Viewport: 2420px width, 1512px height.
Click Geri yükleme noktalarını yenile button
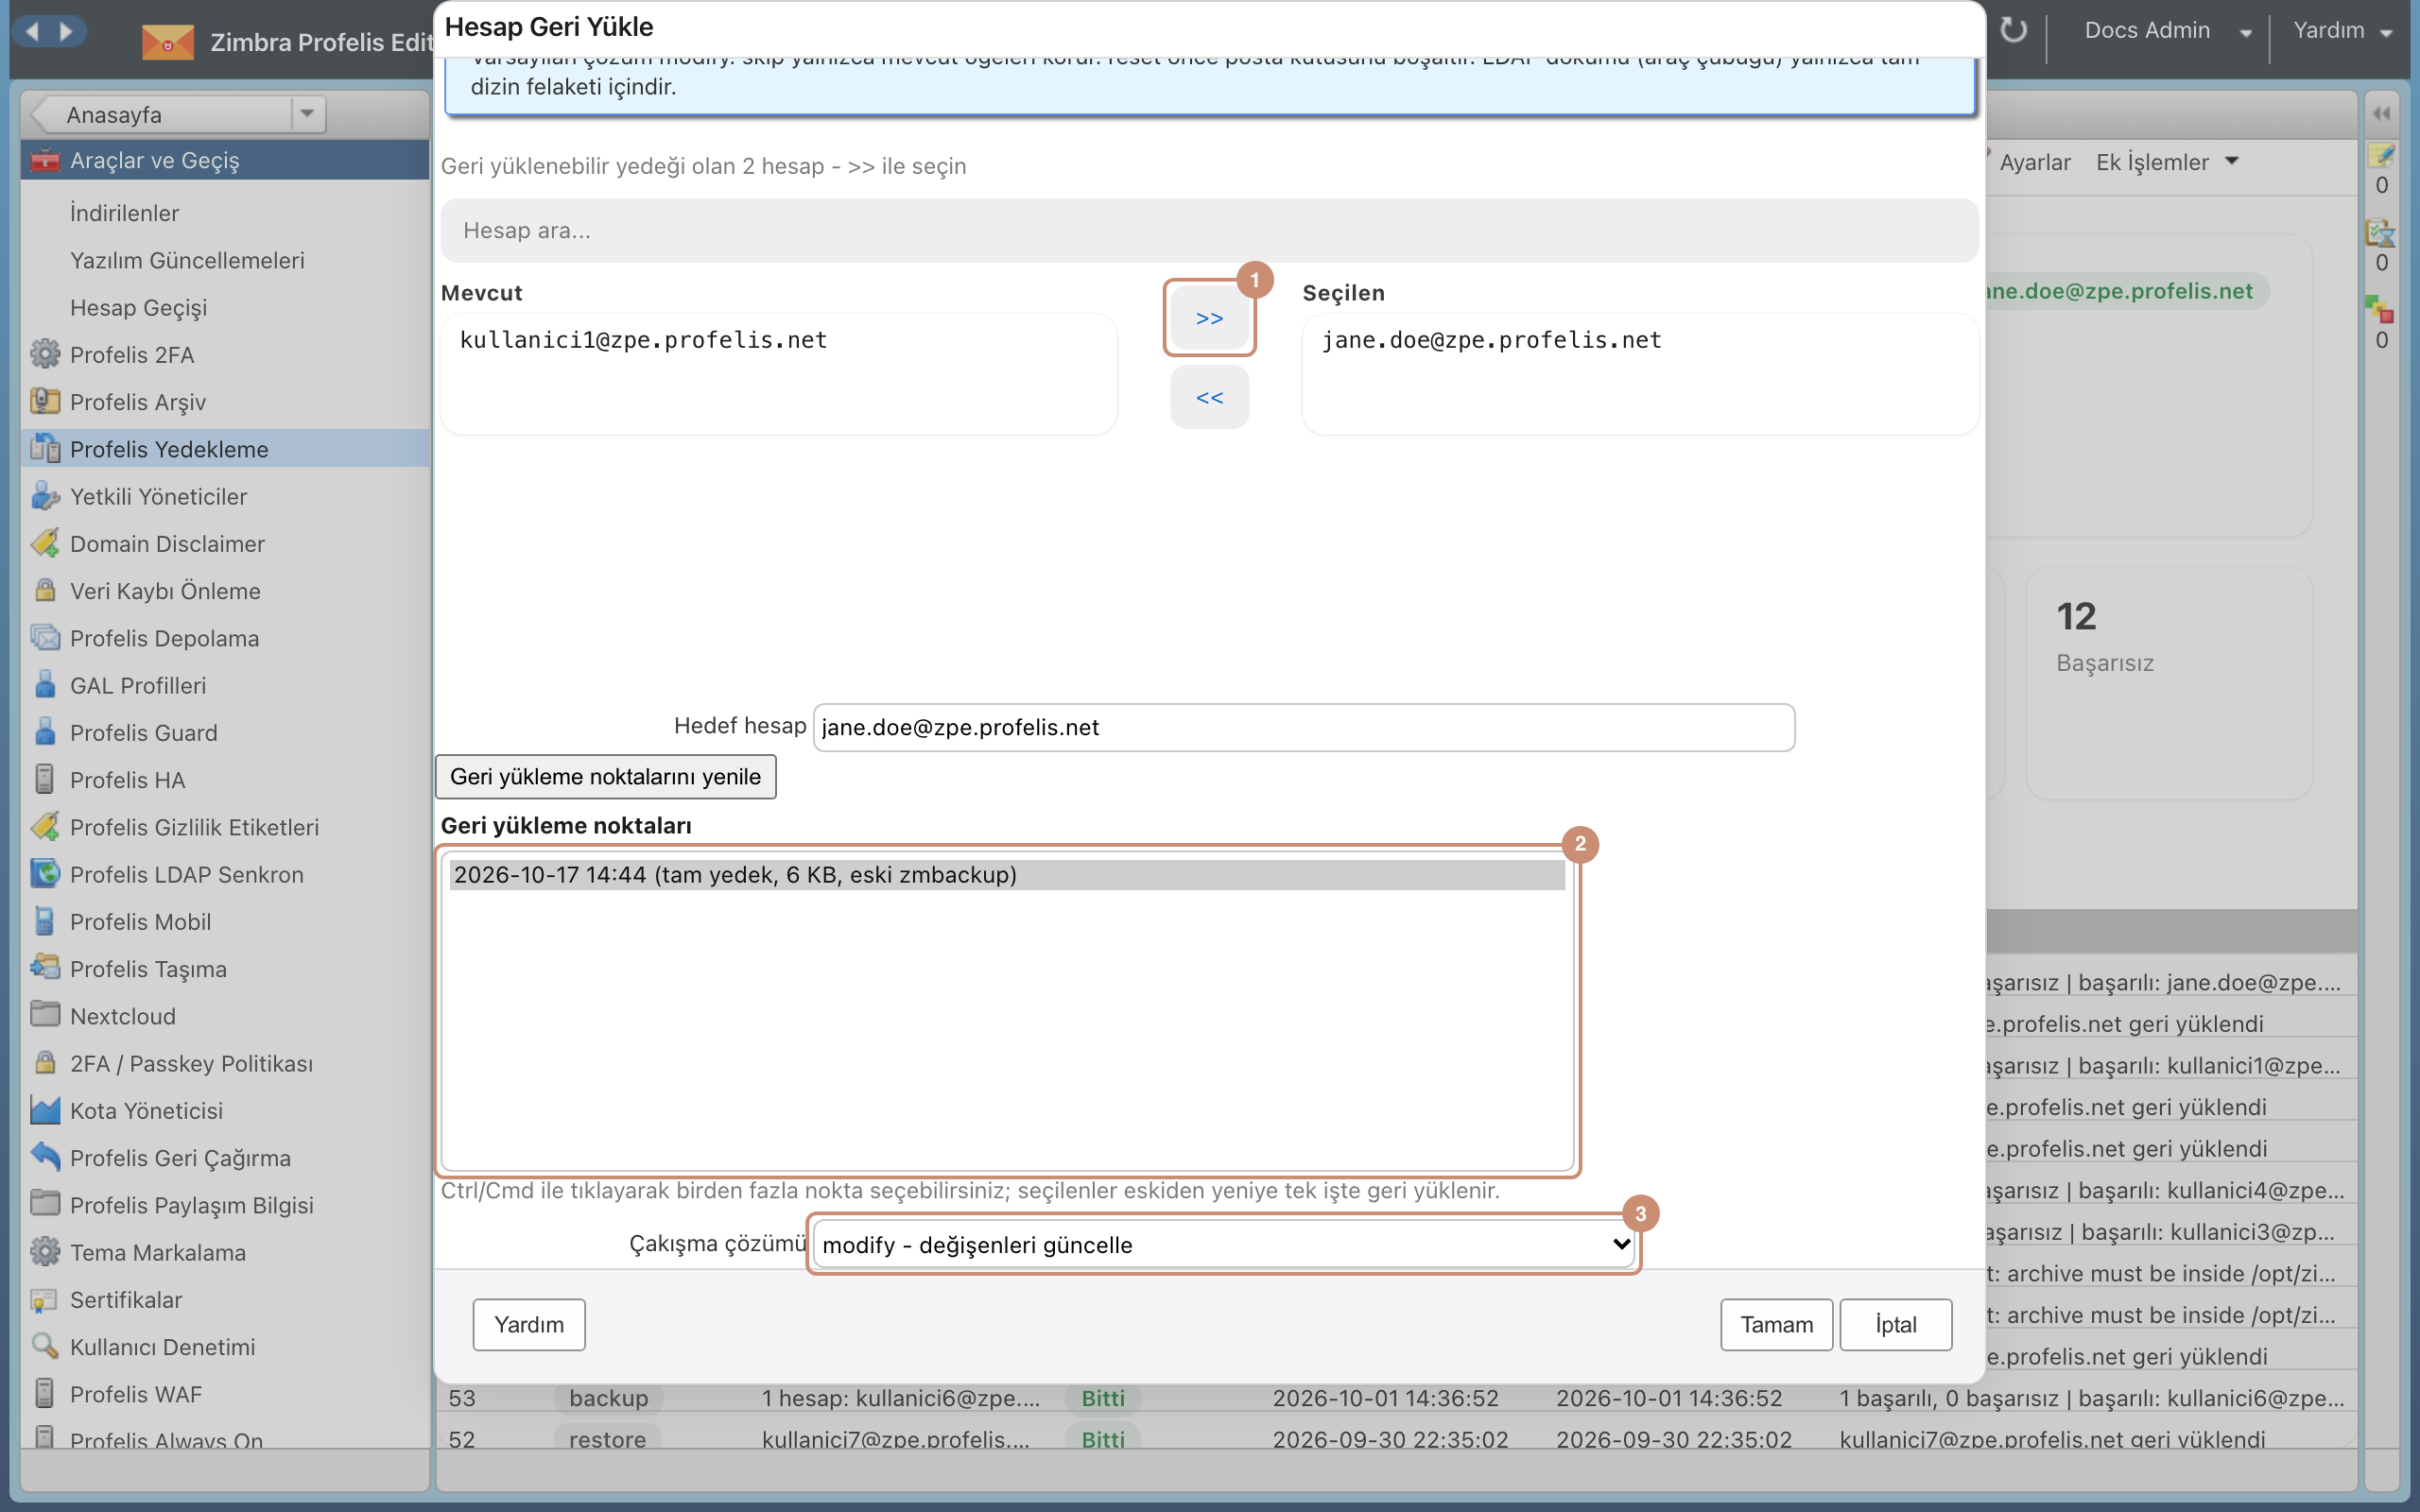[605, 777]
